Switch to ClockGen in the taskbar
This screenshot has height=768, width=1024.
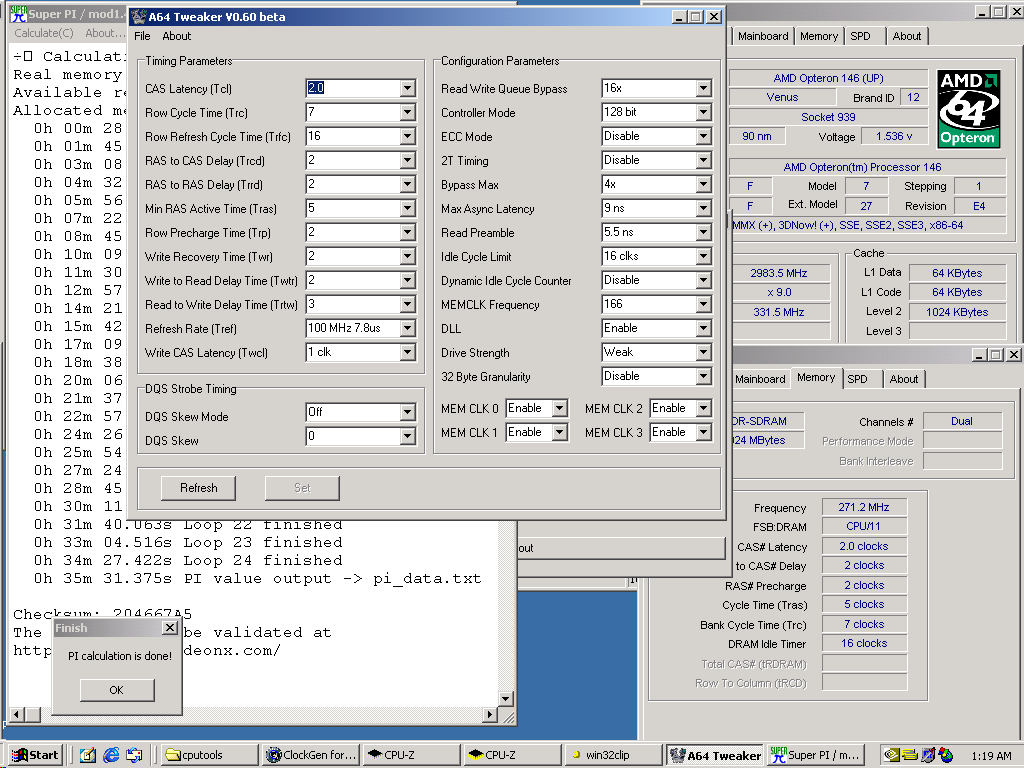[x=311, y=755]
